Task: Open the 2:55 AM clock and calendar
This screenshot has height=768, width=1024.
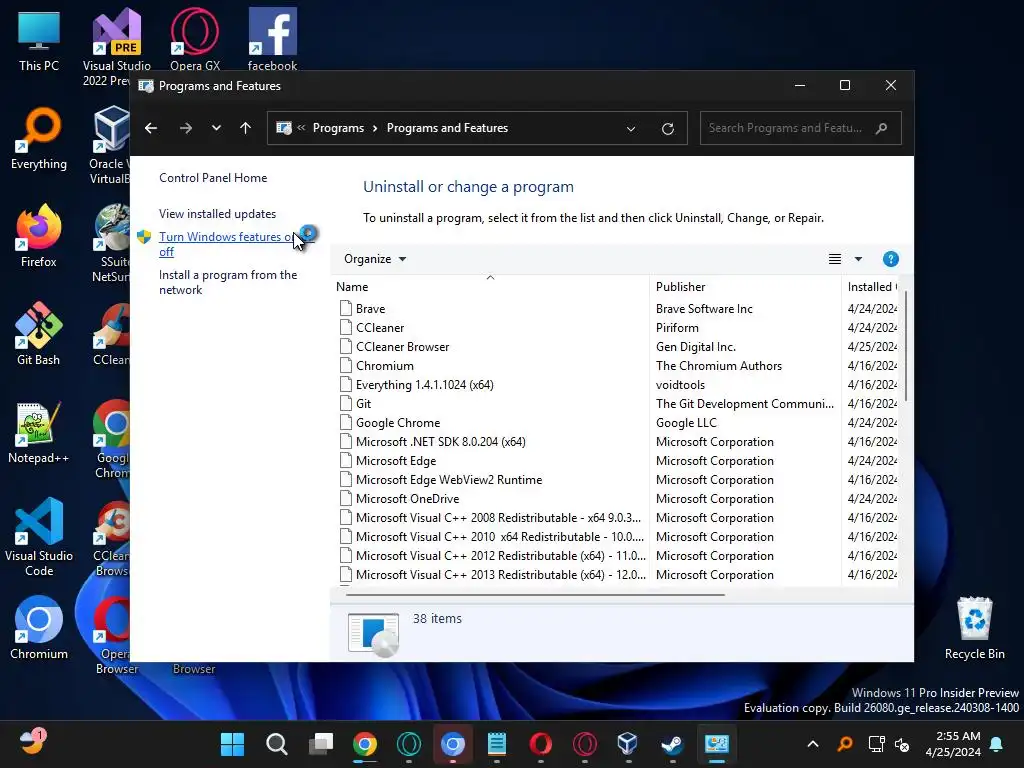Action: coord(953,744)
